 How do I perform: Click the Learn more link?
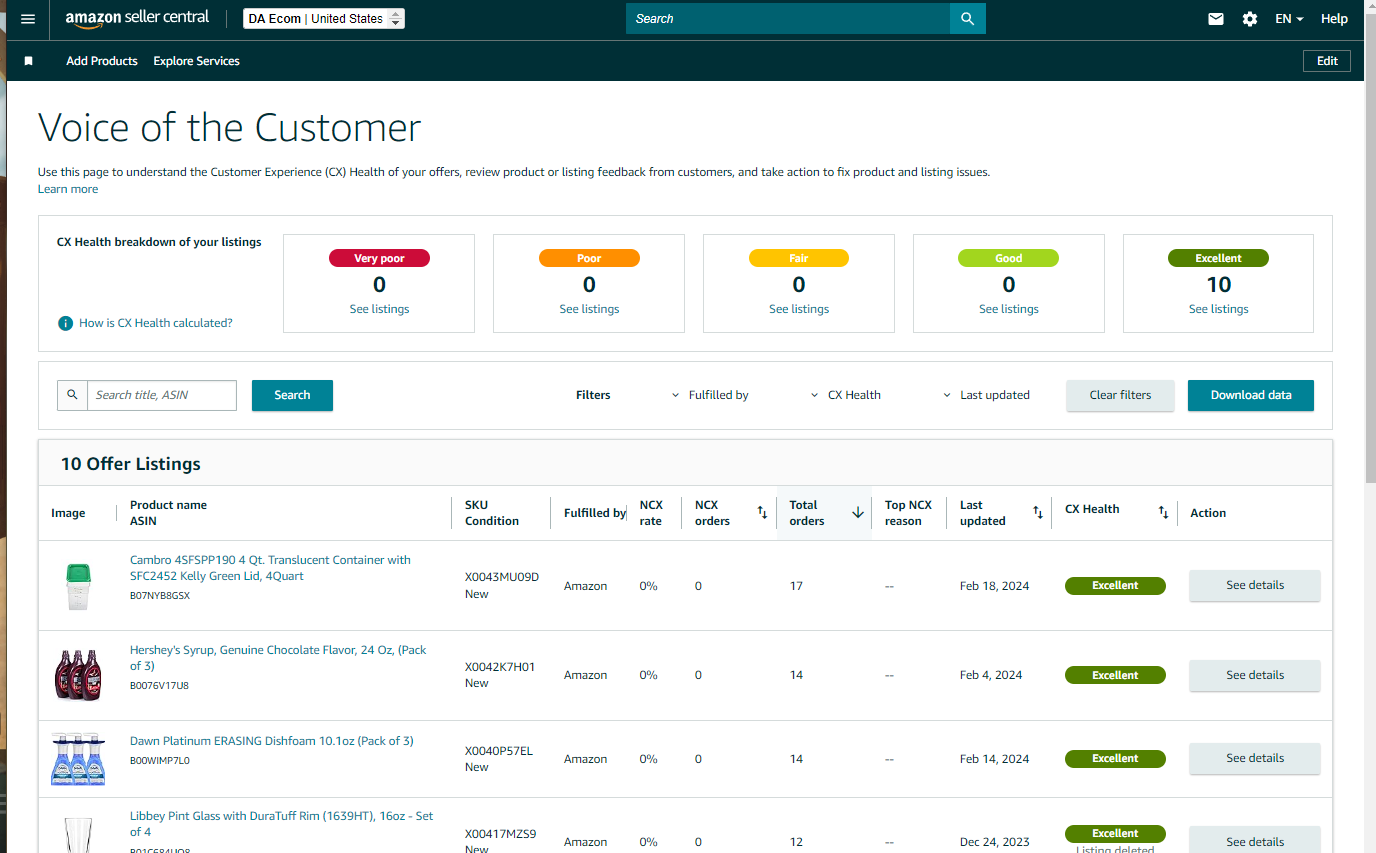click(x=68, y=189)
